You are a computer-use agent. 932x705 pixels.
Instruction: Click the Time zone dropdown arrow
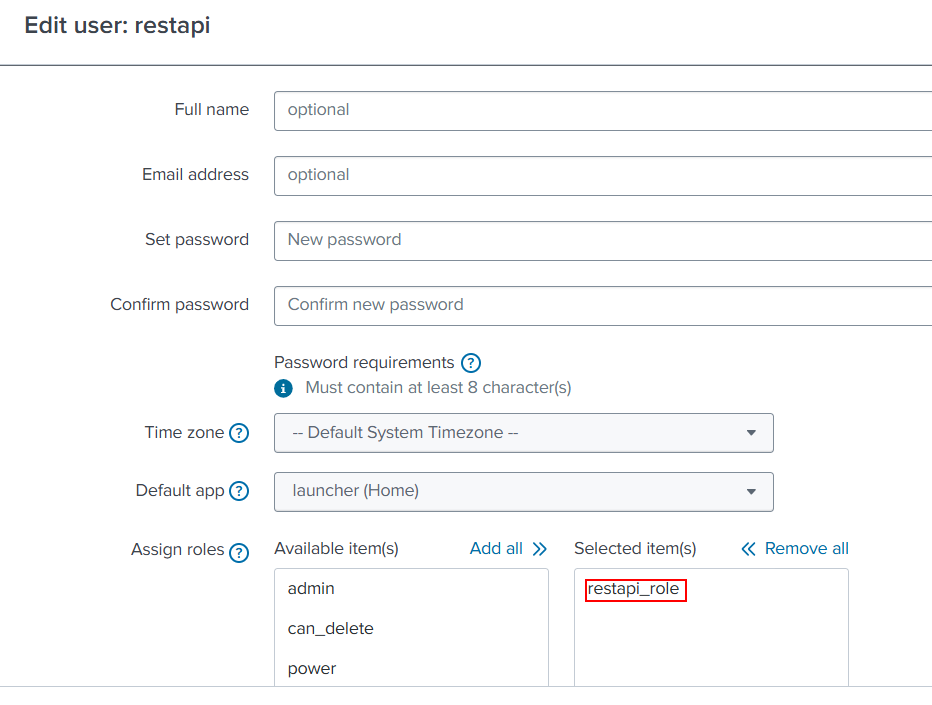point(751,433)
